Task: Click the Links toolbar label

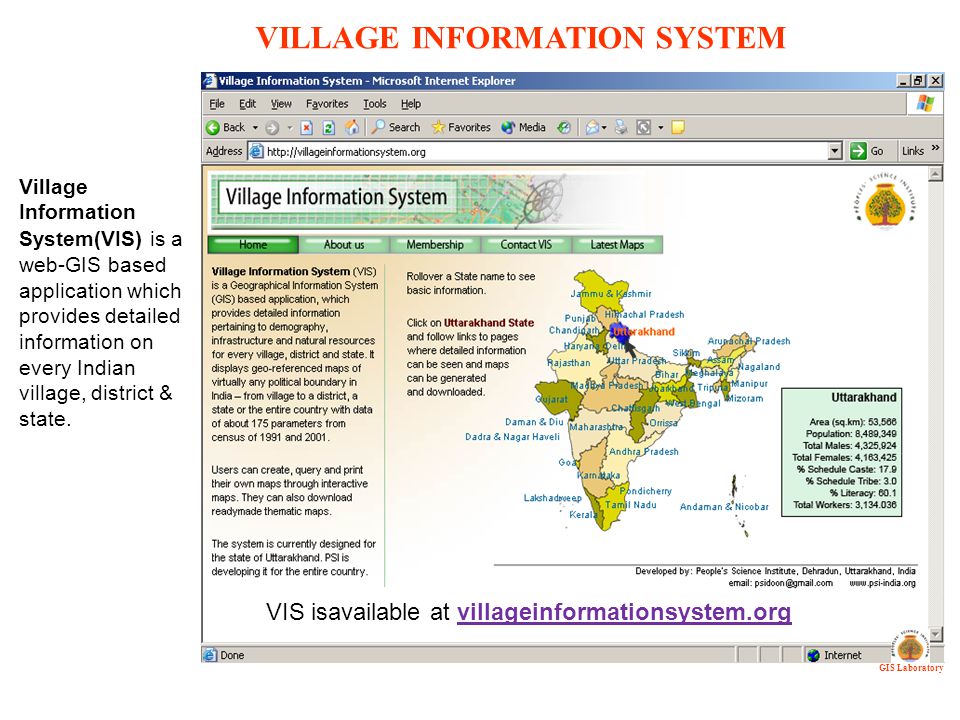Action: 913,151
